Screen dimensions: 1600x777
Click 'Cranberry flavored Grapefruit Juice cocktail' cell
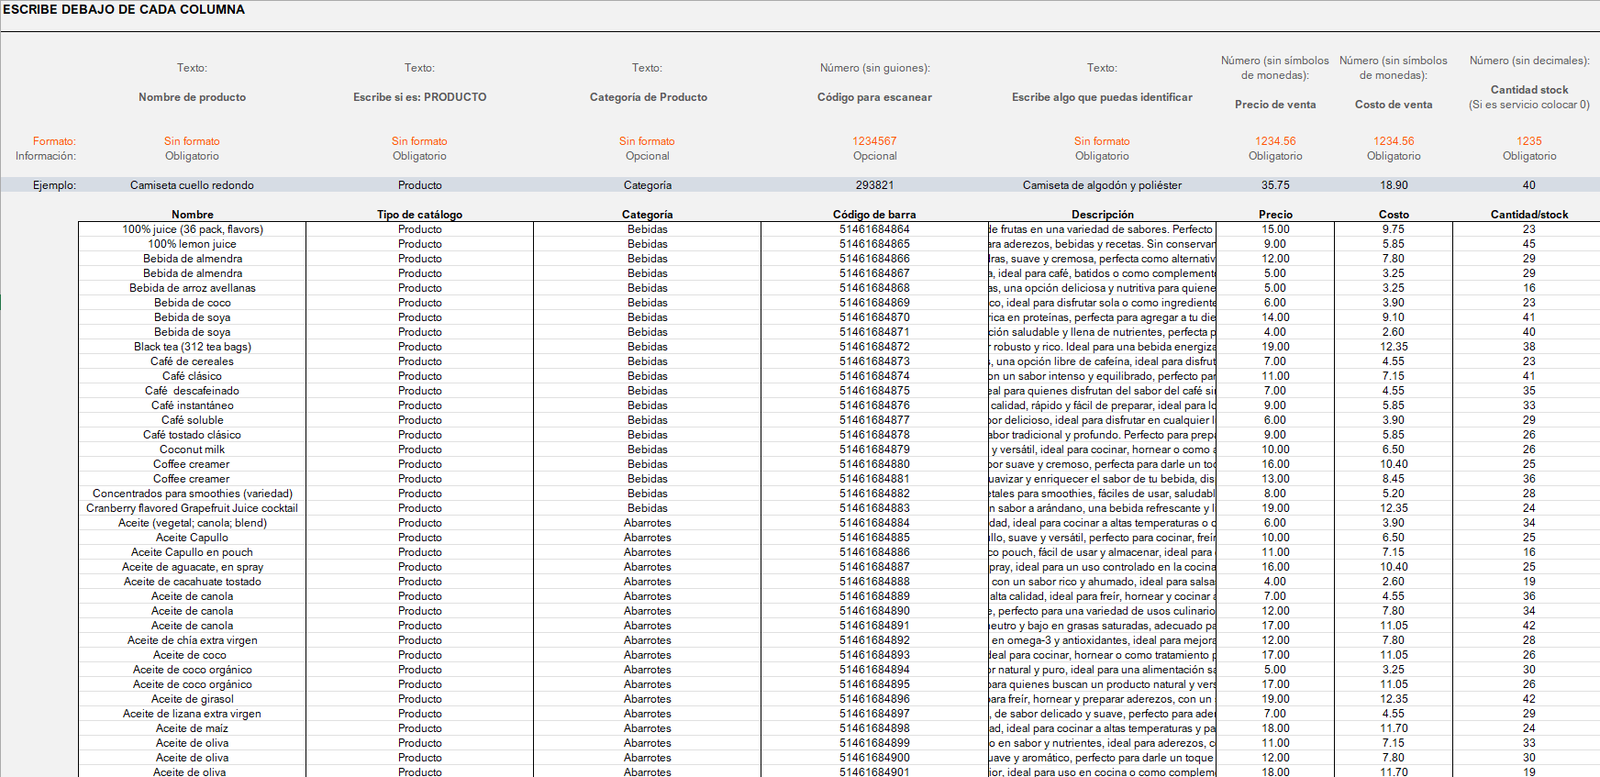[x=192, y=508]
